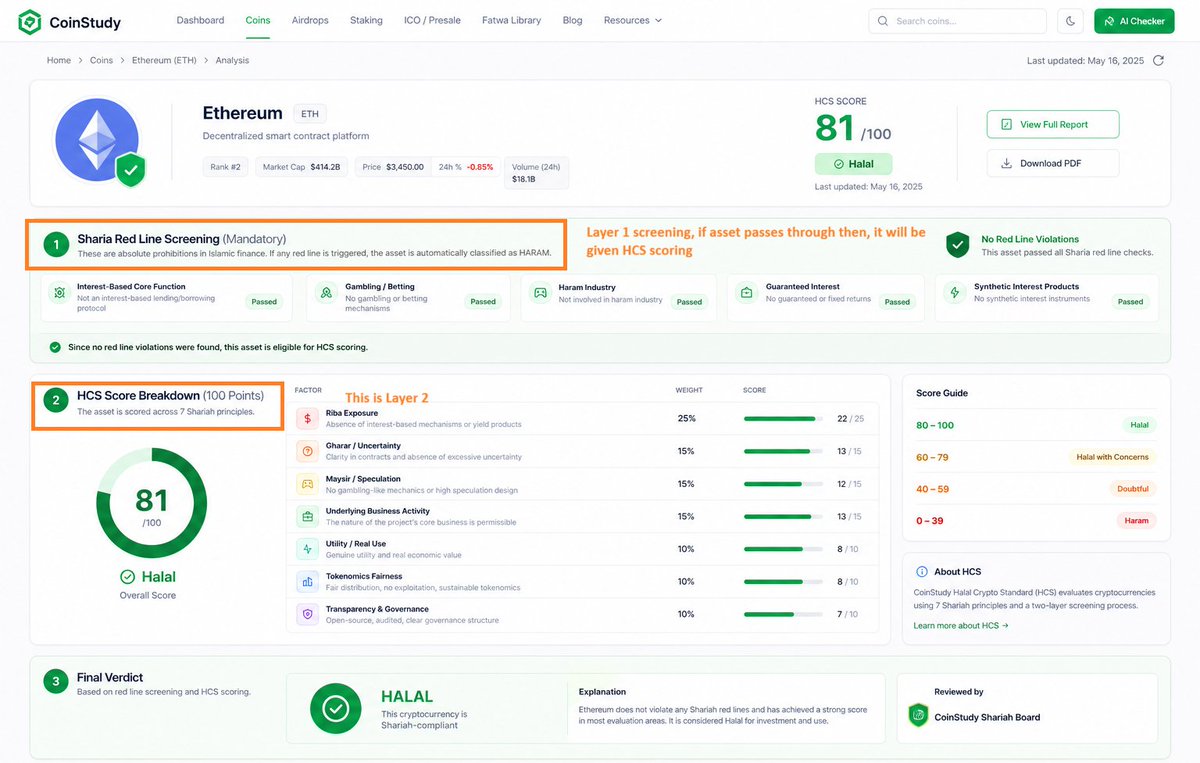Open the Dashboard nav item
The height and width of the screenshot is (763, 1200).
[x=200, y=20]
